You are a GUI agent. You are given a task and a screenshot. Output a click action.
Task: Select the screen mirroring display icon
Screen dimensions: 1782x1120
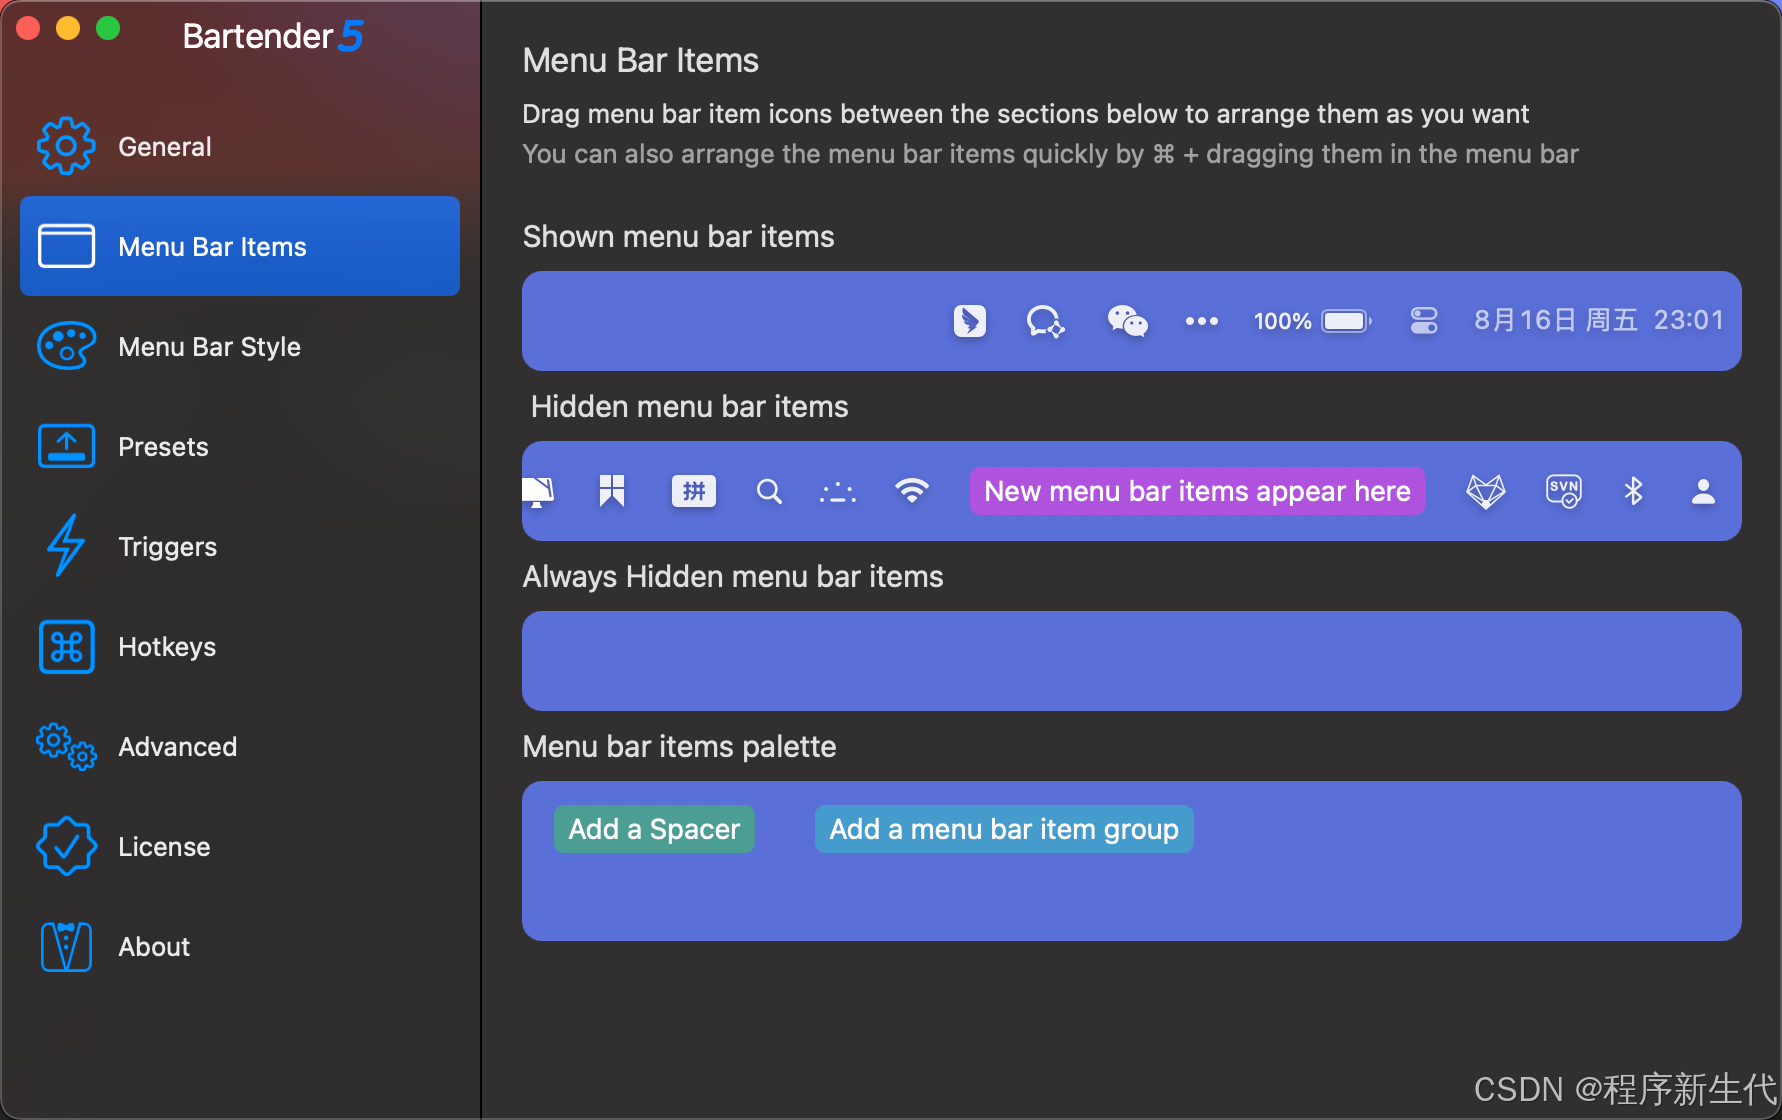click(538, 491)
